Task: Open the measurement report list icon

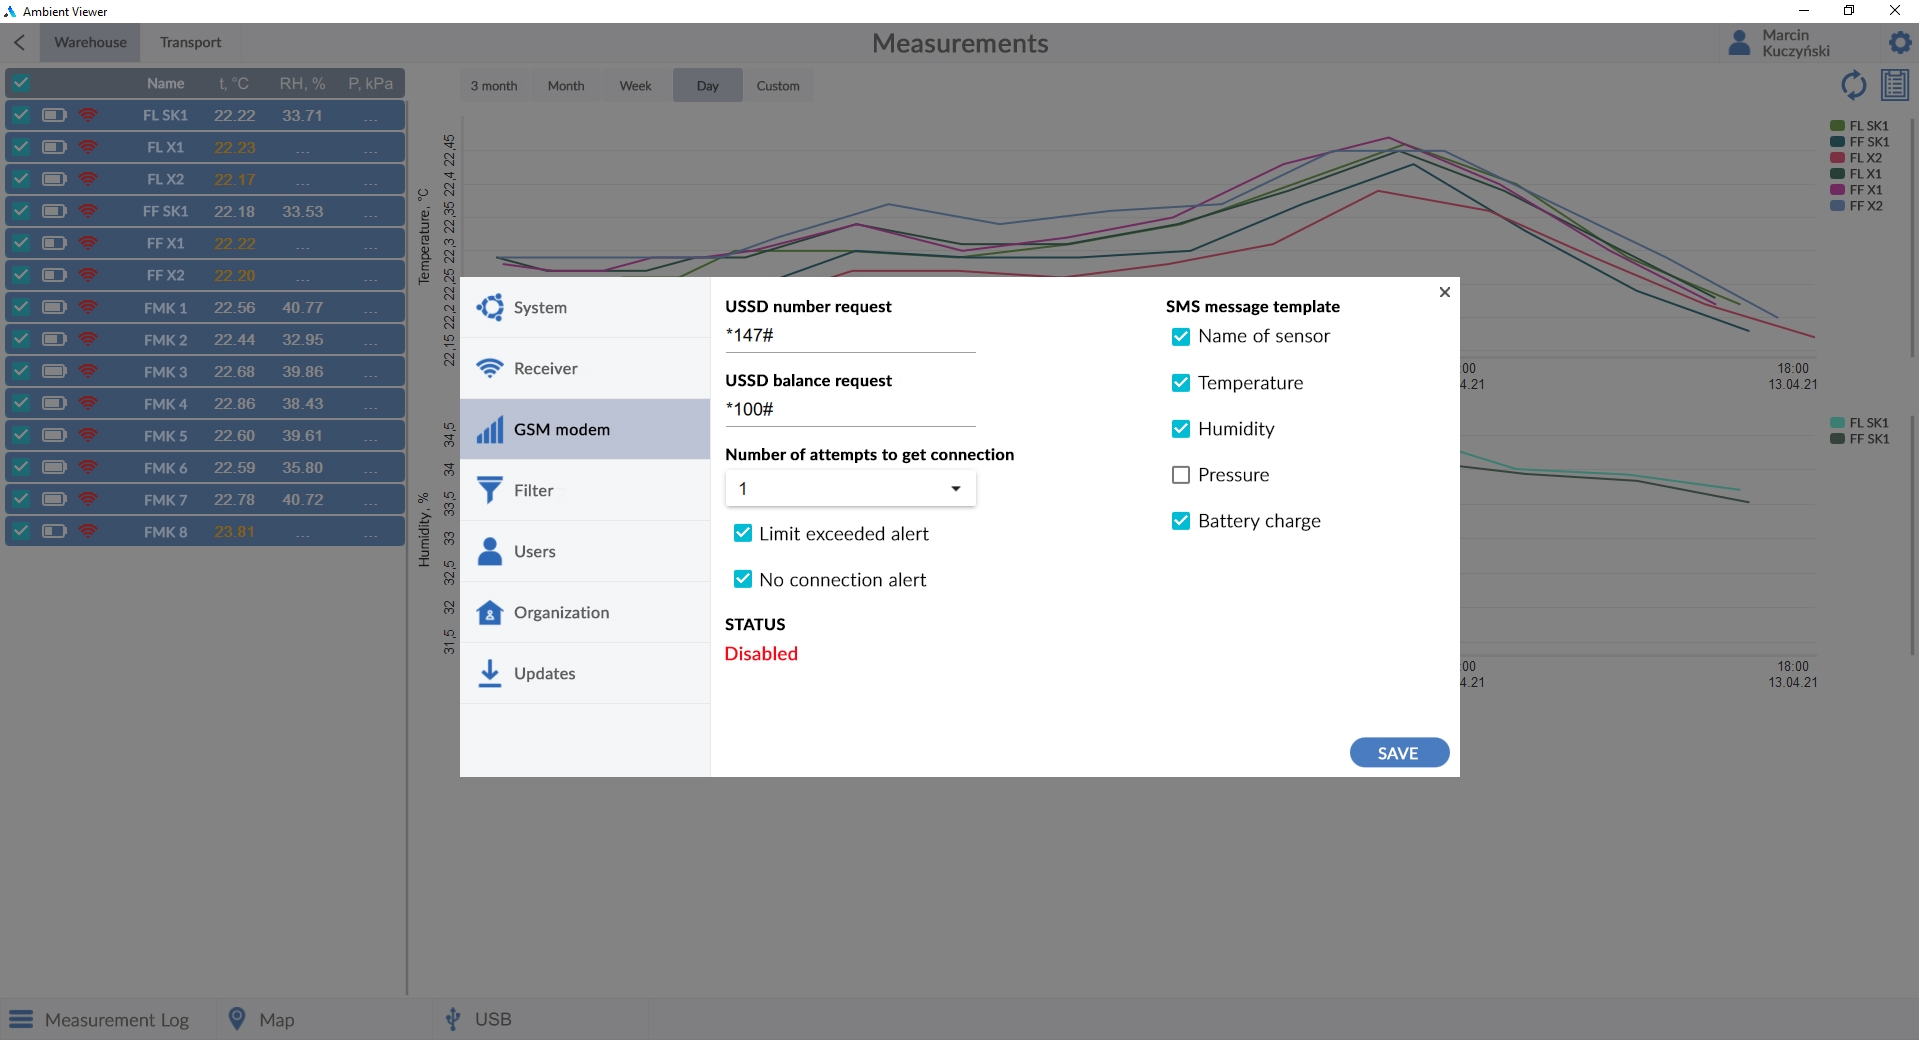Action: pyautogui.click(x=1895, y=85)
